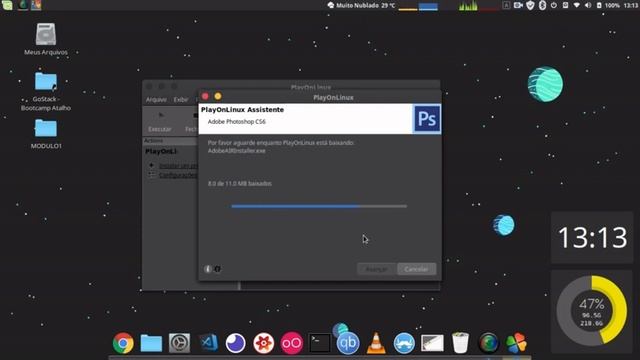Click the download progress bar
The width and height of the screenshot is (640, 360).
[x=319, y=206]
